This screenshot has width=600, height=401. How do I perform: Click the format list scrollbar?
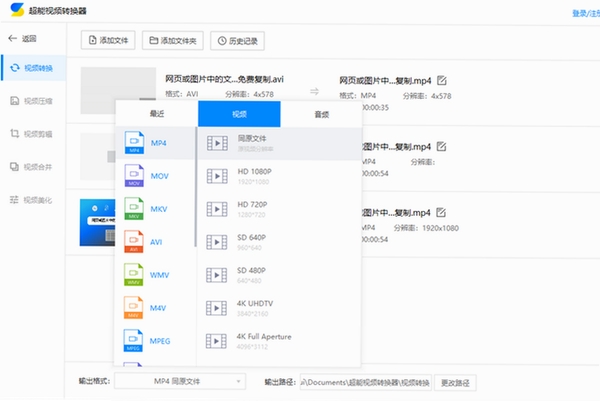196,187
